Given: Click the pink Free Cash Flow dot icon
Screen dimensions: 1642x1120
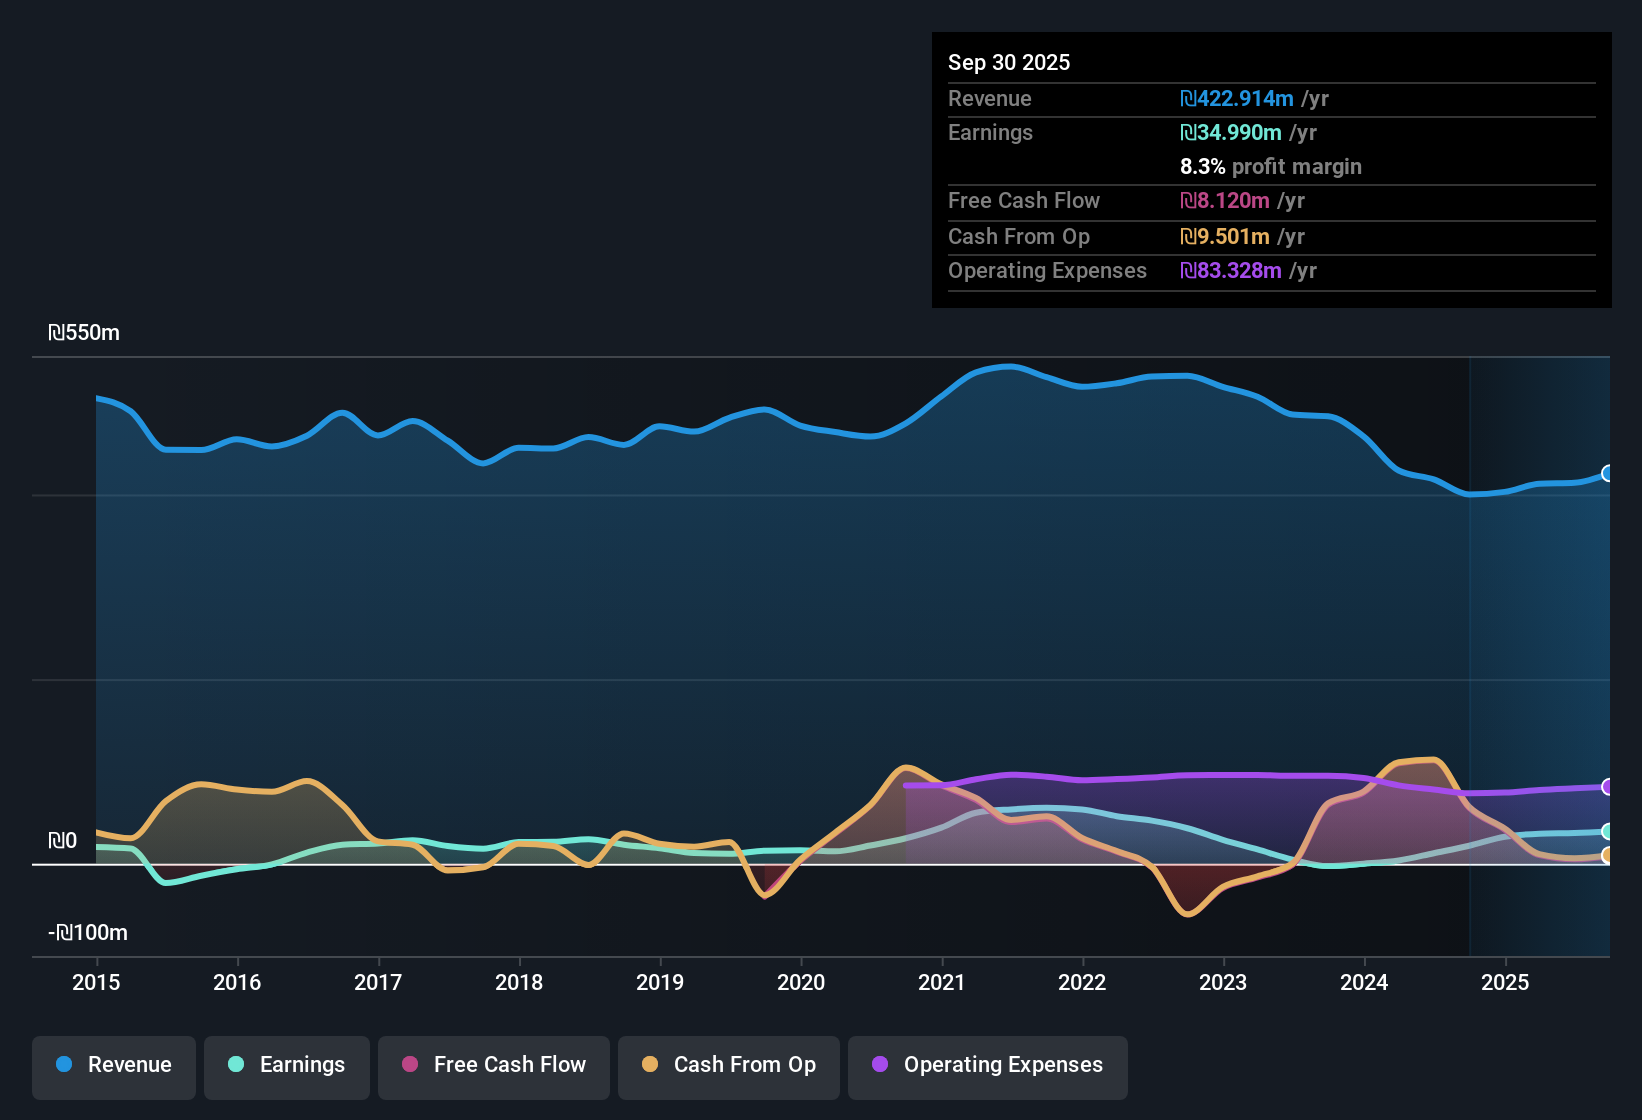Looking at the screenshot, I should (409, 1065).
